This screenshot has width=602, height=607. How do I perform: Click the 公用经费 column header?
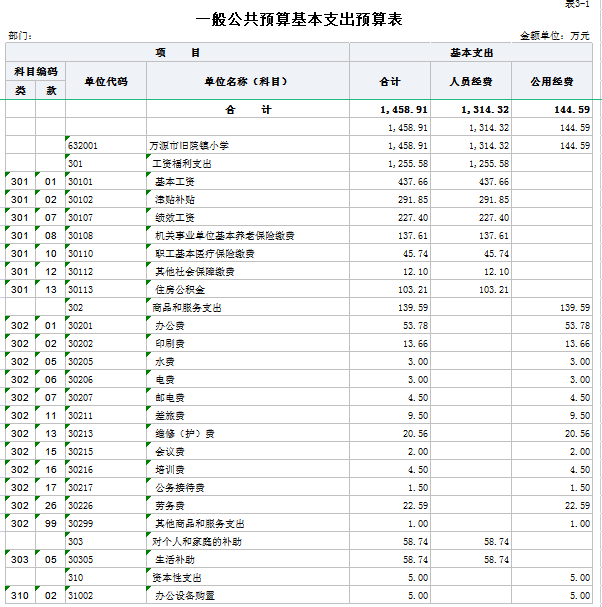coord(552,81)
